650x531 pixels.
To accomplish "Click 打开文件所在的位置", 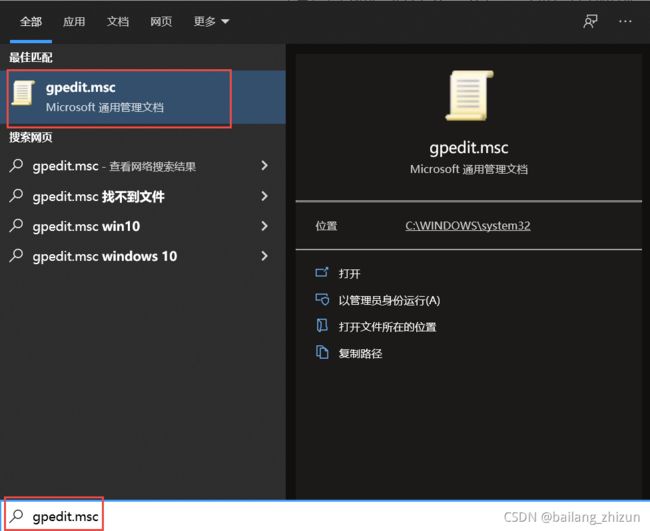I will (388, 327).
